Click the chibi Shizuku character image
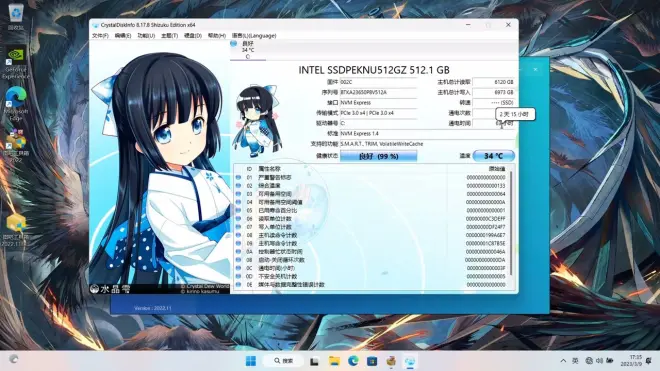Screen dimensions: 660x371 pyautogui.click(x=257, y=121)
